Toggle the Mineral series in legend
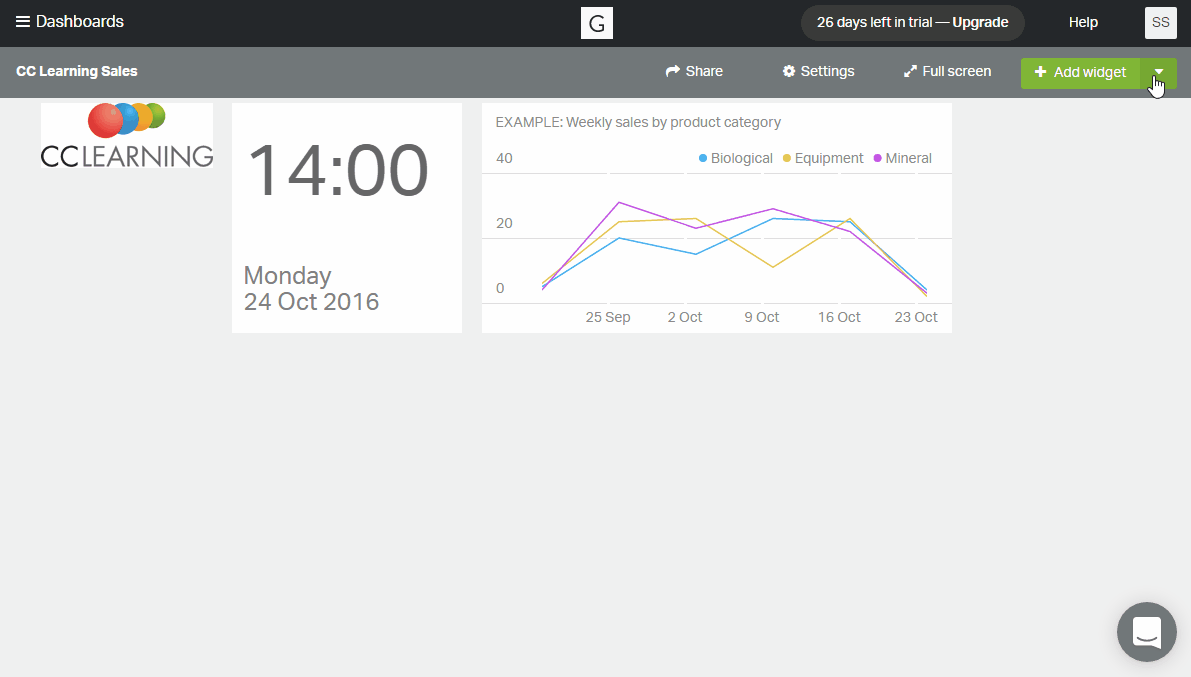 pyautogui.click(x=902, y=158)
